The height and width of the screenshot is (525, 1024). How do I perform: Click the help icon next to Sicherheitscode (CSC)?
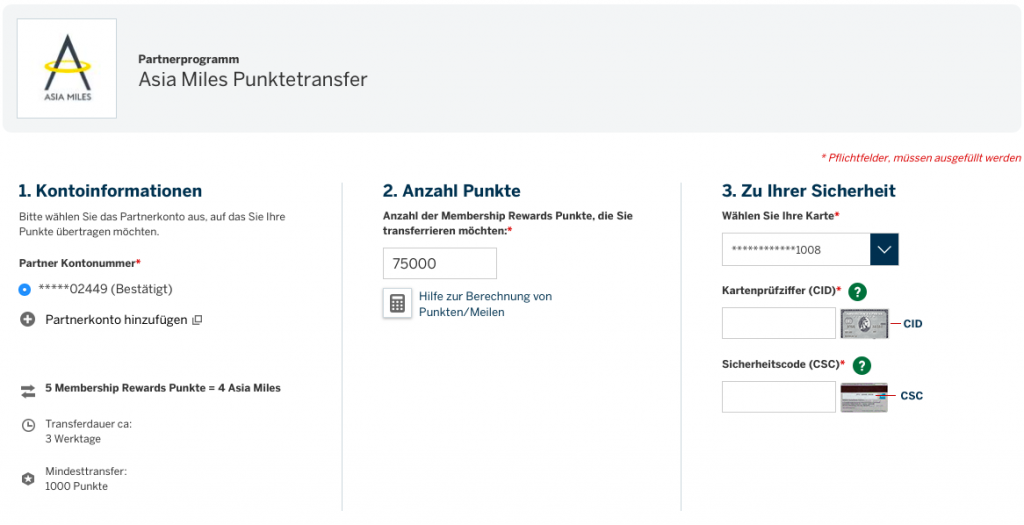click(862, 365)
